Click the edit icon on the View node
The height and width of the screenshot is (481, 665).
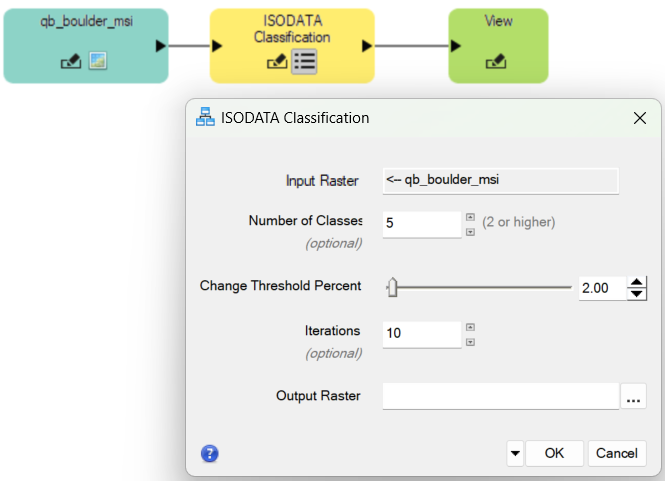point(497,62)
